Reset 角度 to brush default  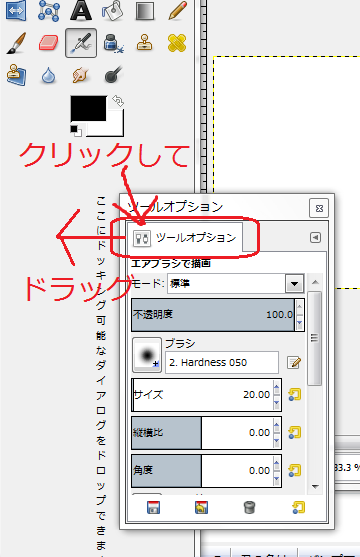(x=295, y=470)
